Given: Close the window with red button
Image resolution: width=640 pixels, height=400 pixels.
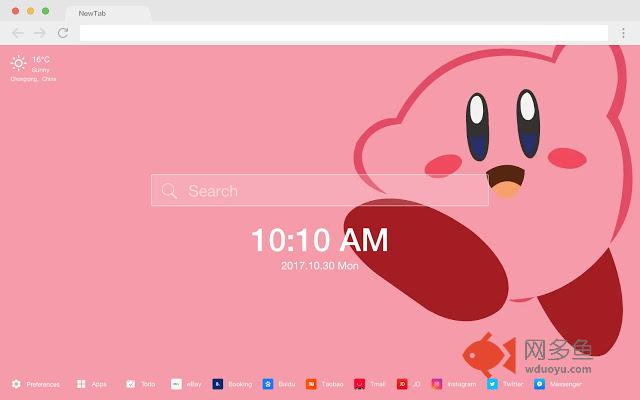Looking at the screenshot, I should pos(16,11).
